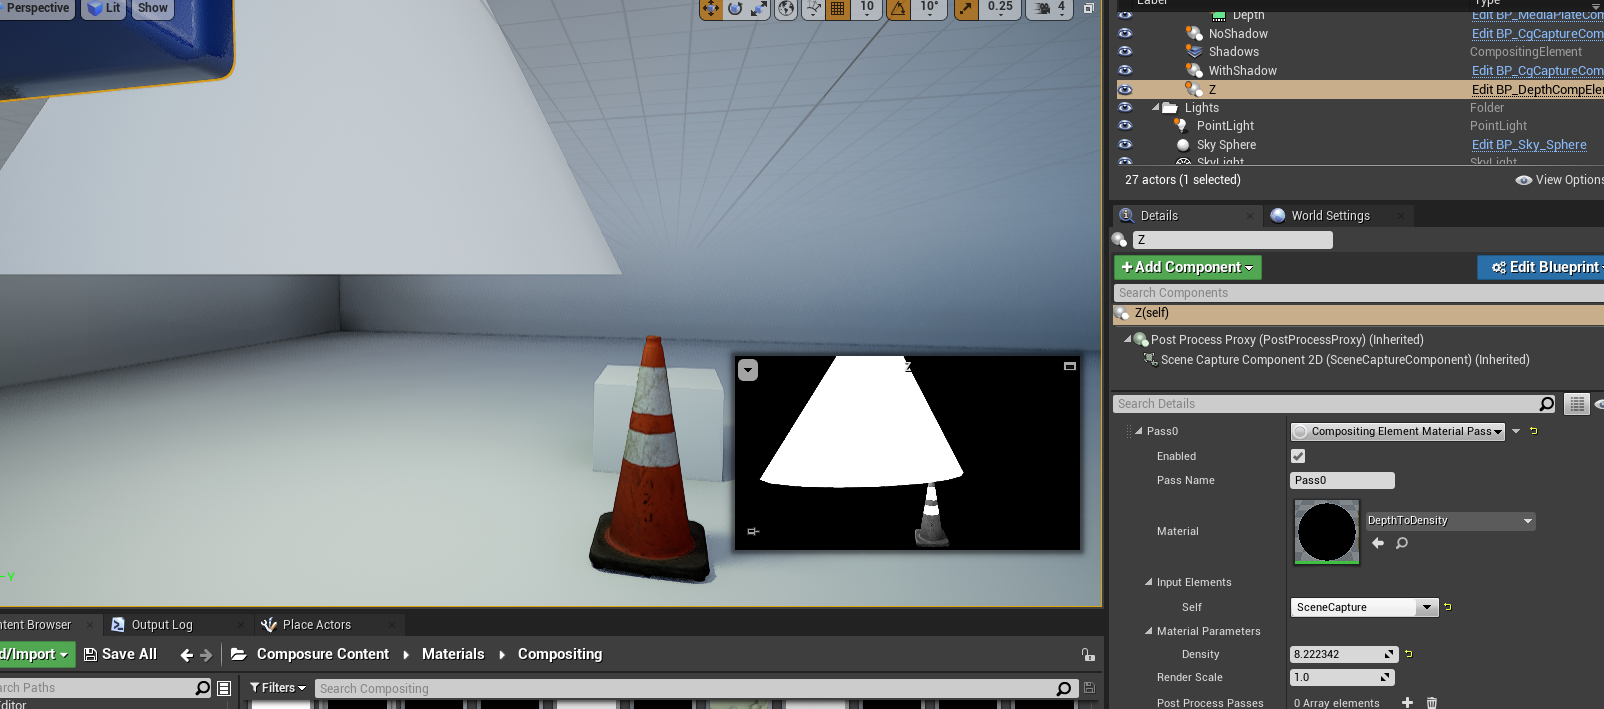
Task: Click the Render Scale value field
Action: (x=1342, y=677)
